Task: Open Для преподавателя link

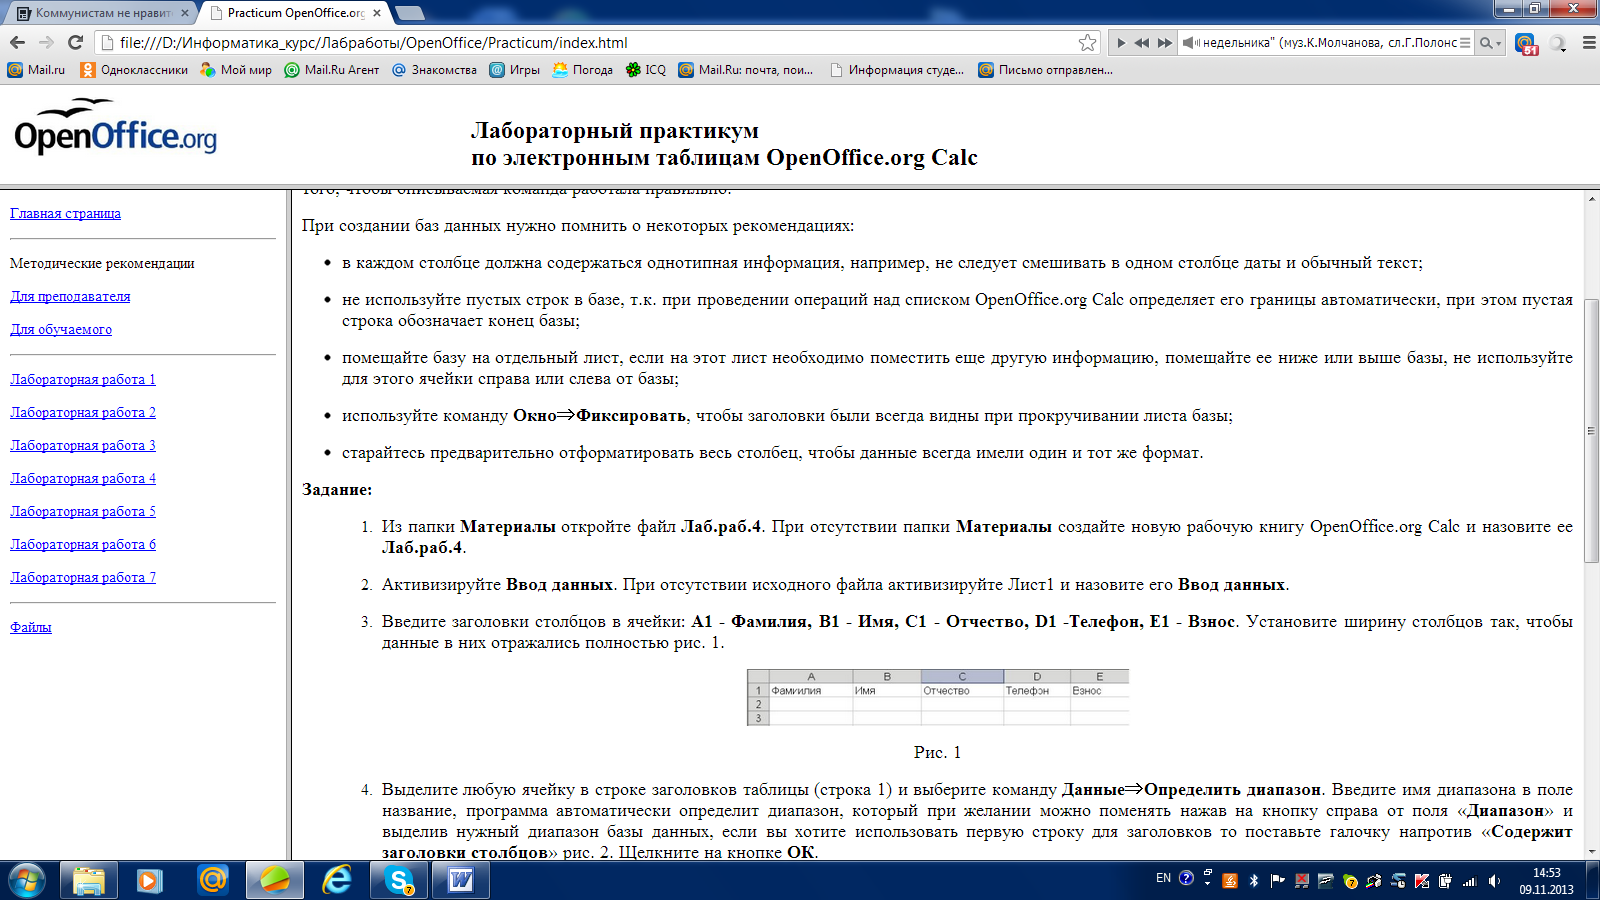Action: 70,296
